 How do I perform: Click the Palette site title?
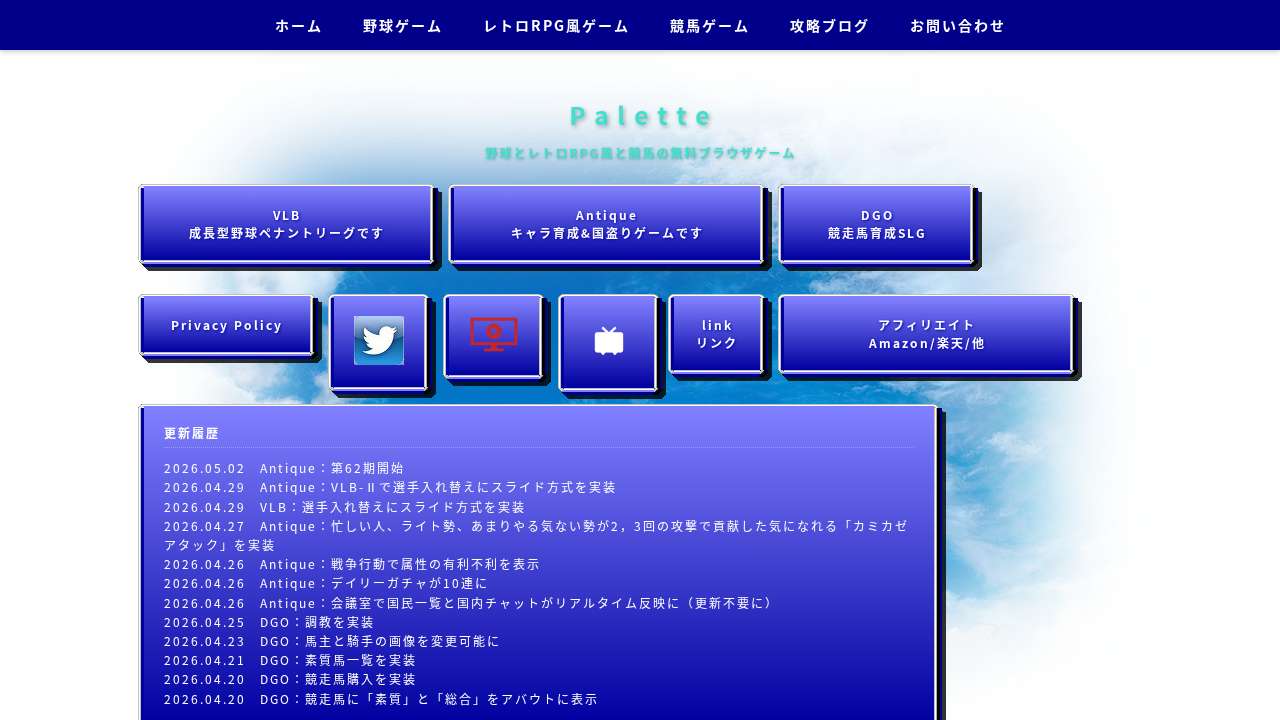tap(641, 116)
